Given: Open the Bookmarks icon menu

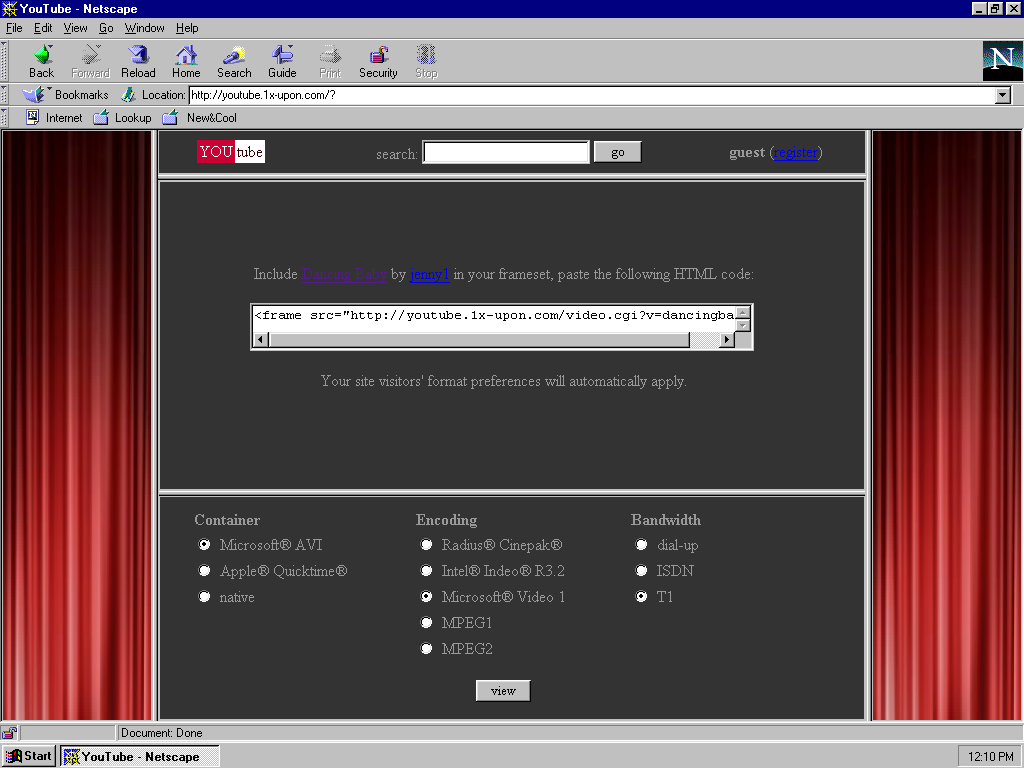Looking at the screenshot, I should [35, 95].
